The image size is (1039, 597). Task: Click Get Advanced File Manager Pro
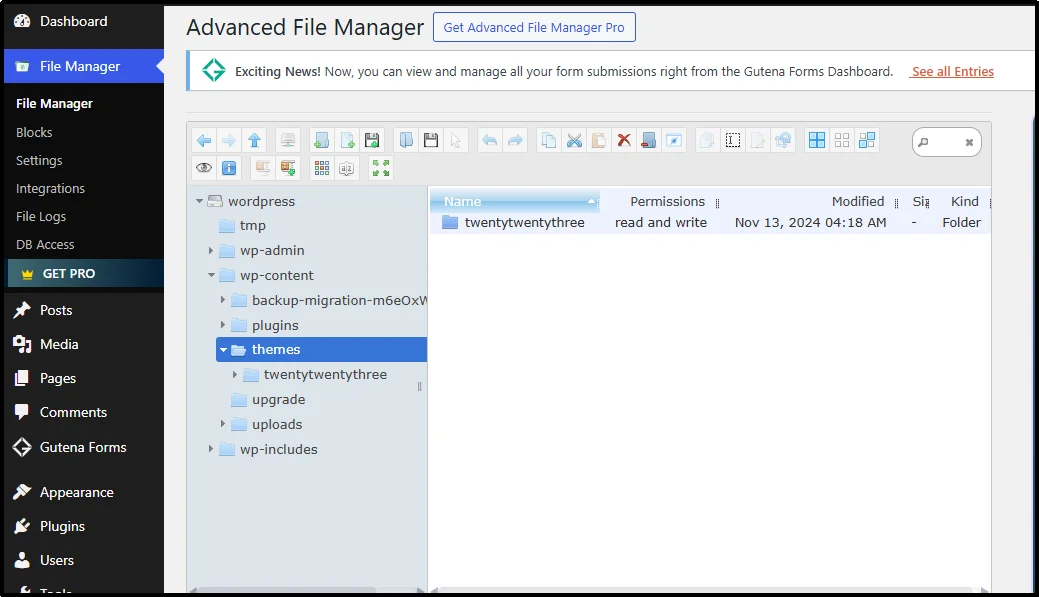point(533,27)
